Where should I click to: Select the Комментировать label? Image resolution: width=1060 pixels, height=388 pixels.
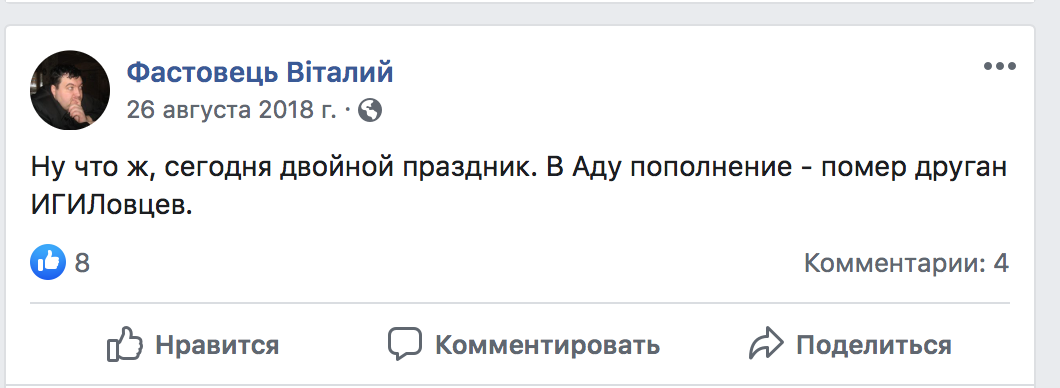(x=547, y=345)
